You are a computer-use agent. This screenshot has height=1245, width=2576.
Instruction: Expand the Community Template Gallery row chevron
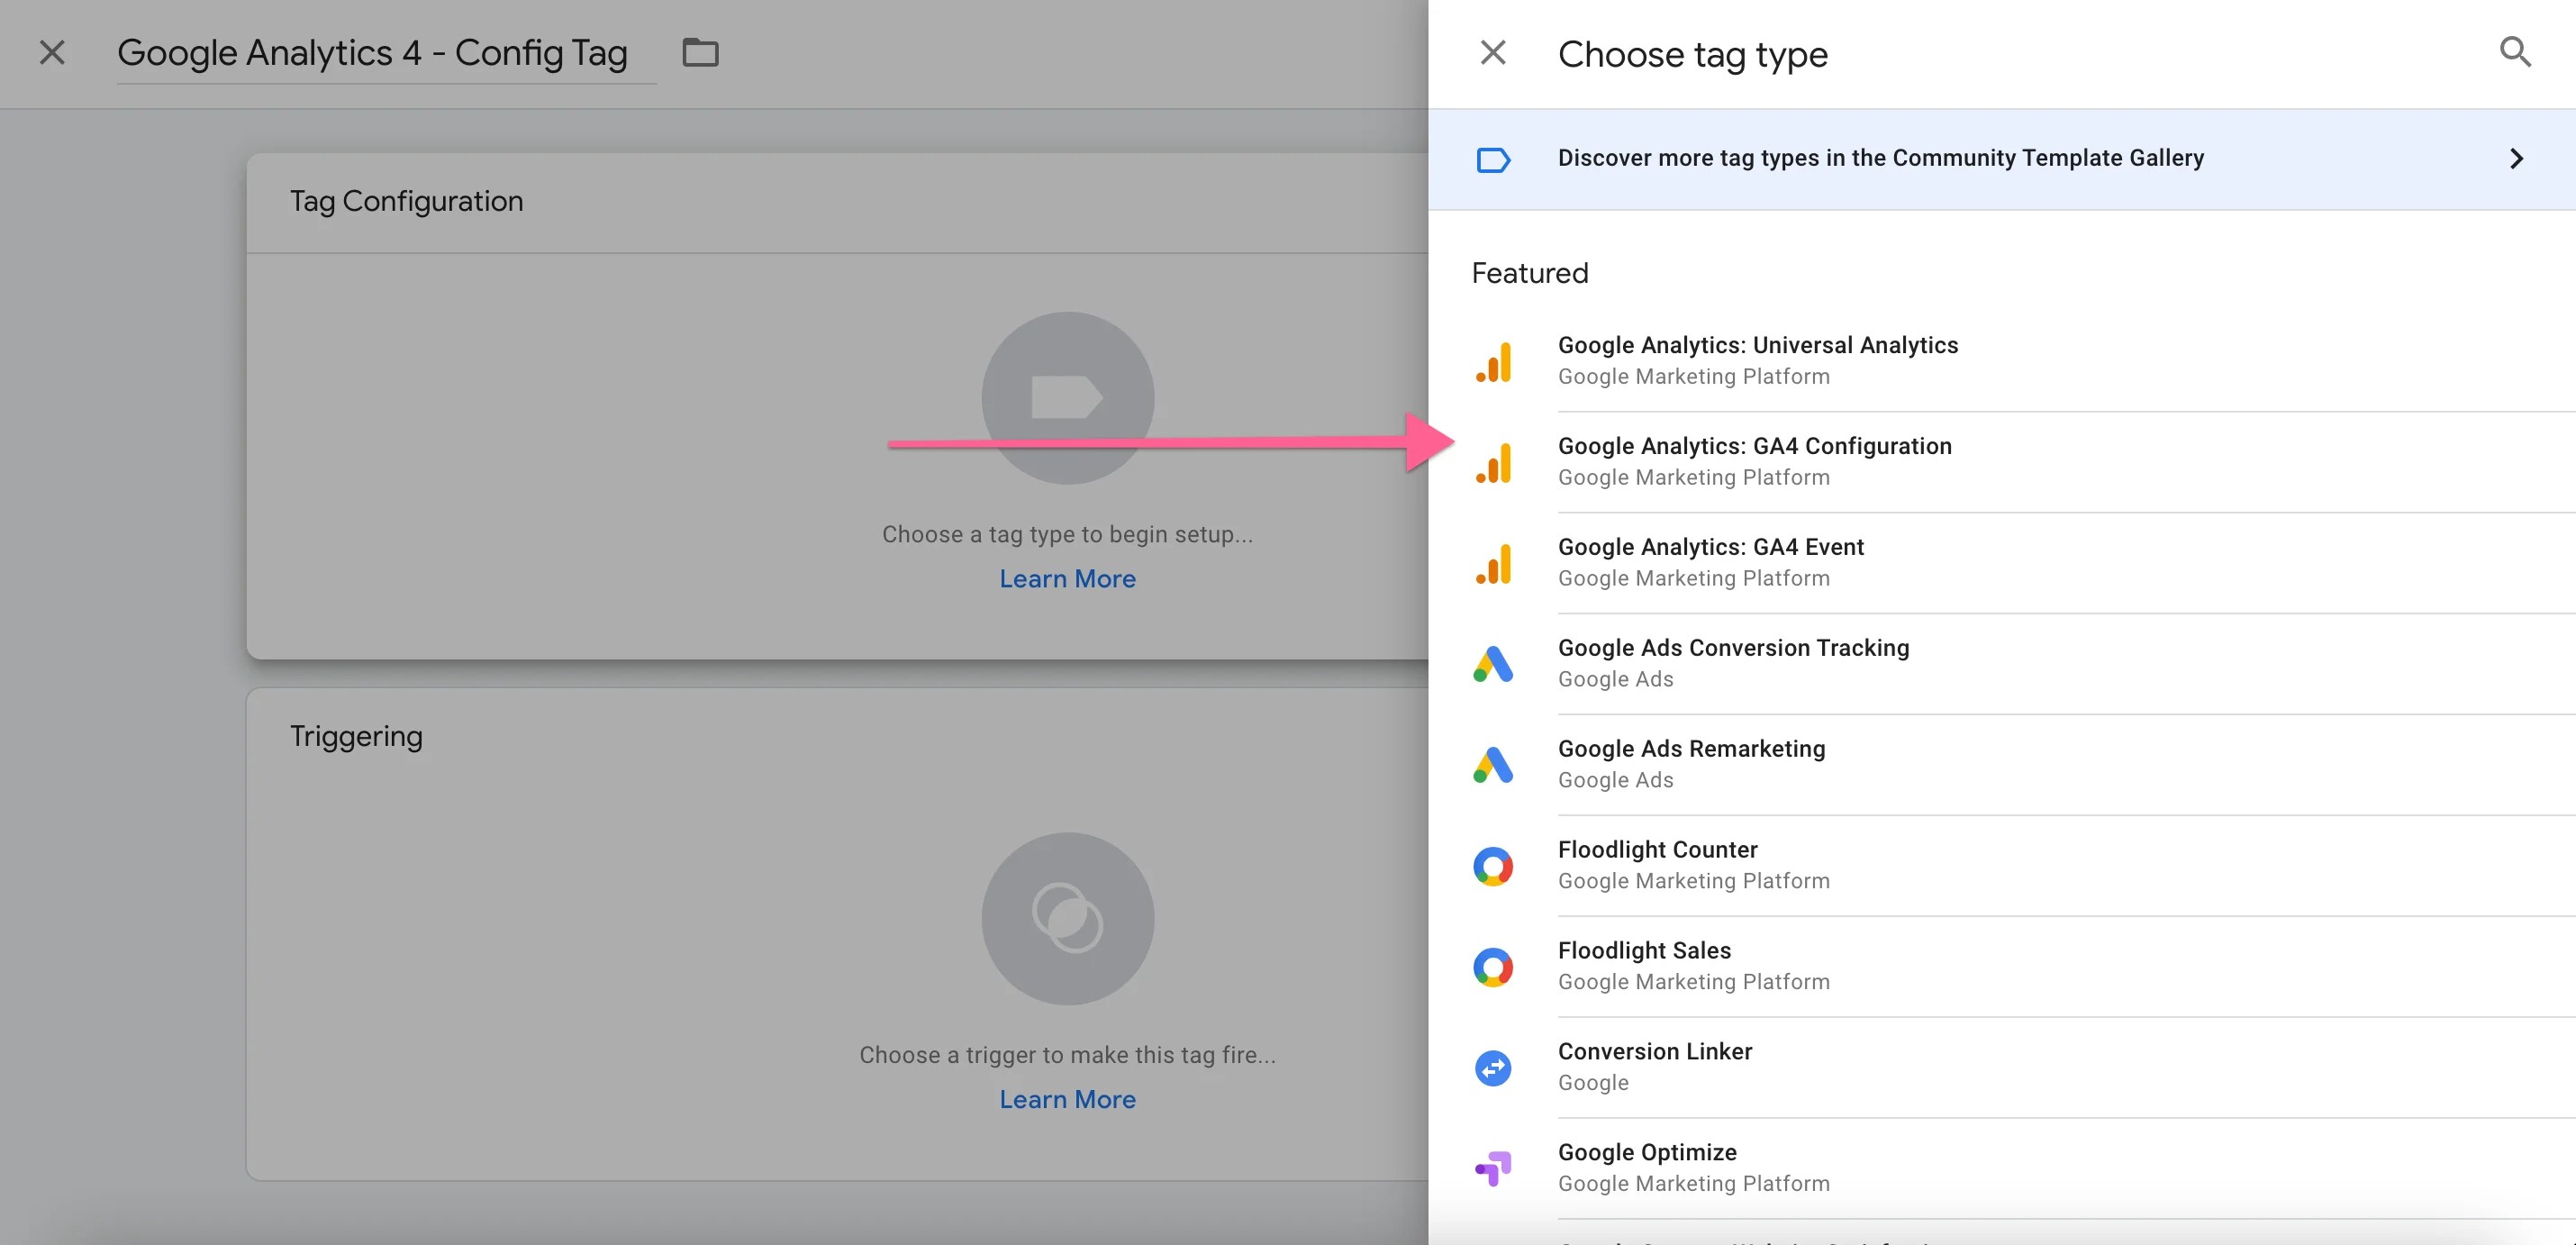pos(2516,158)
